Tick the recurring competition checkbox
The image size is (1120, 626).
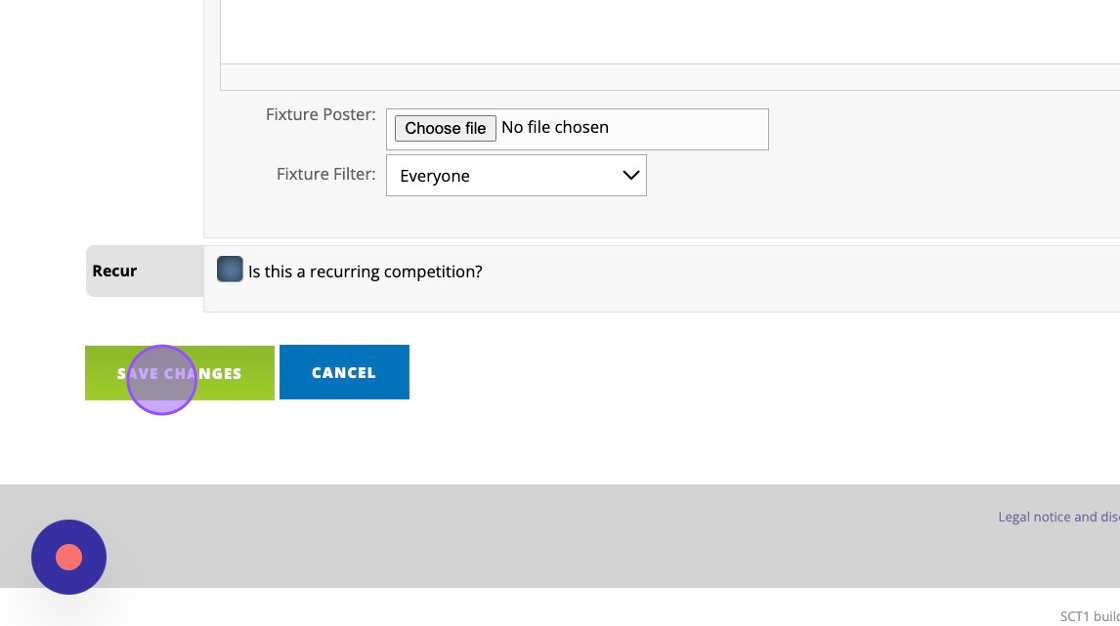click(x=230, y=269)
